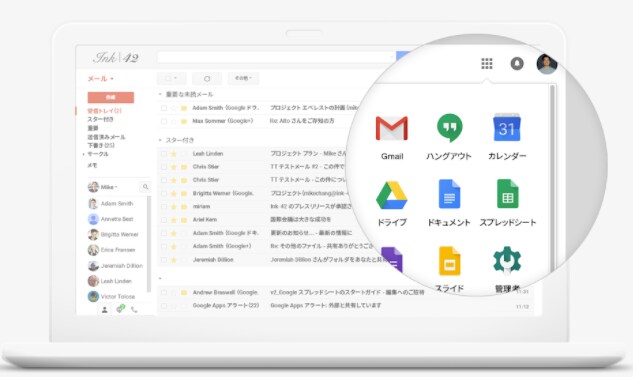Click the red 作成 compose button
Screen dimensions: 633x377
coord(111,97)
